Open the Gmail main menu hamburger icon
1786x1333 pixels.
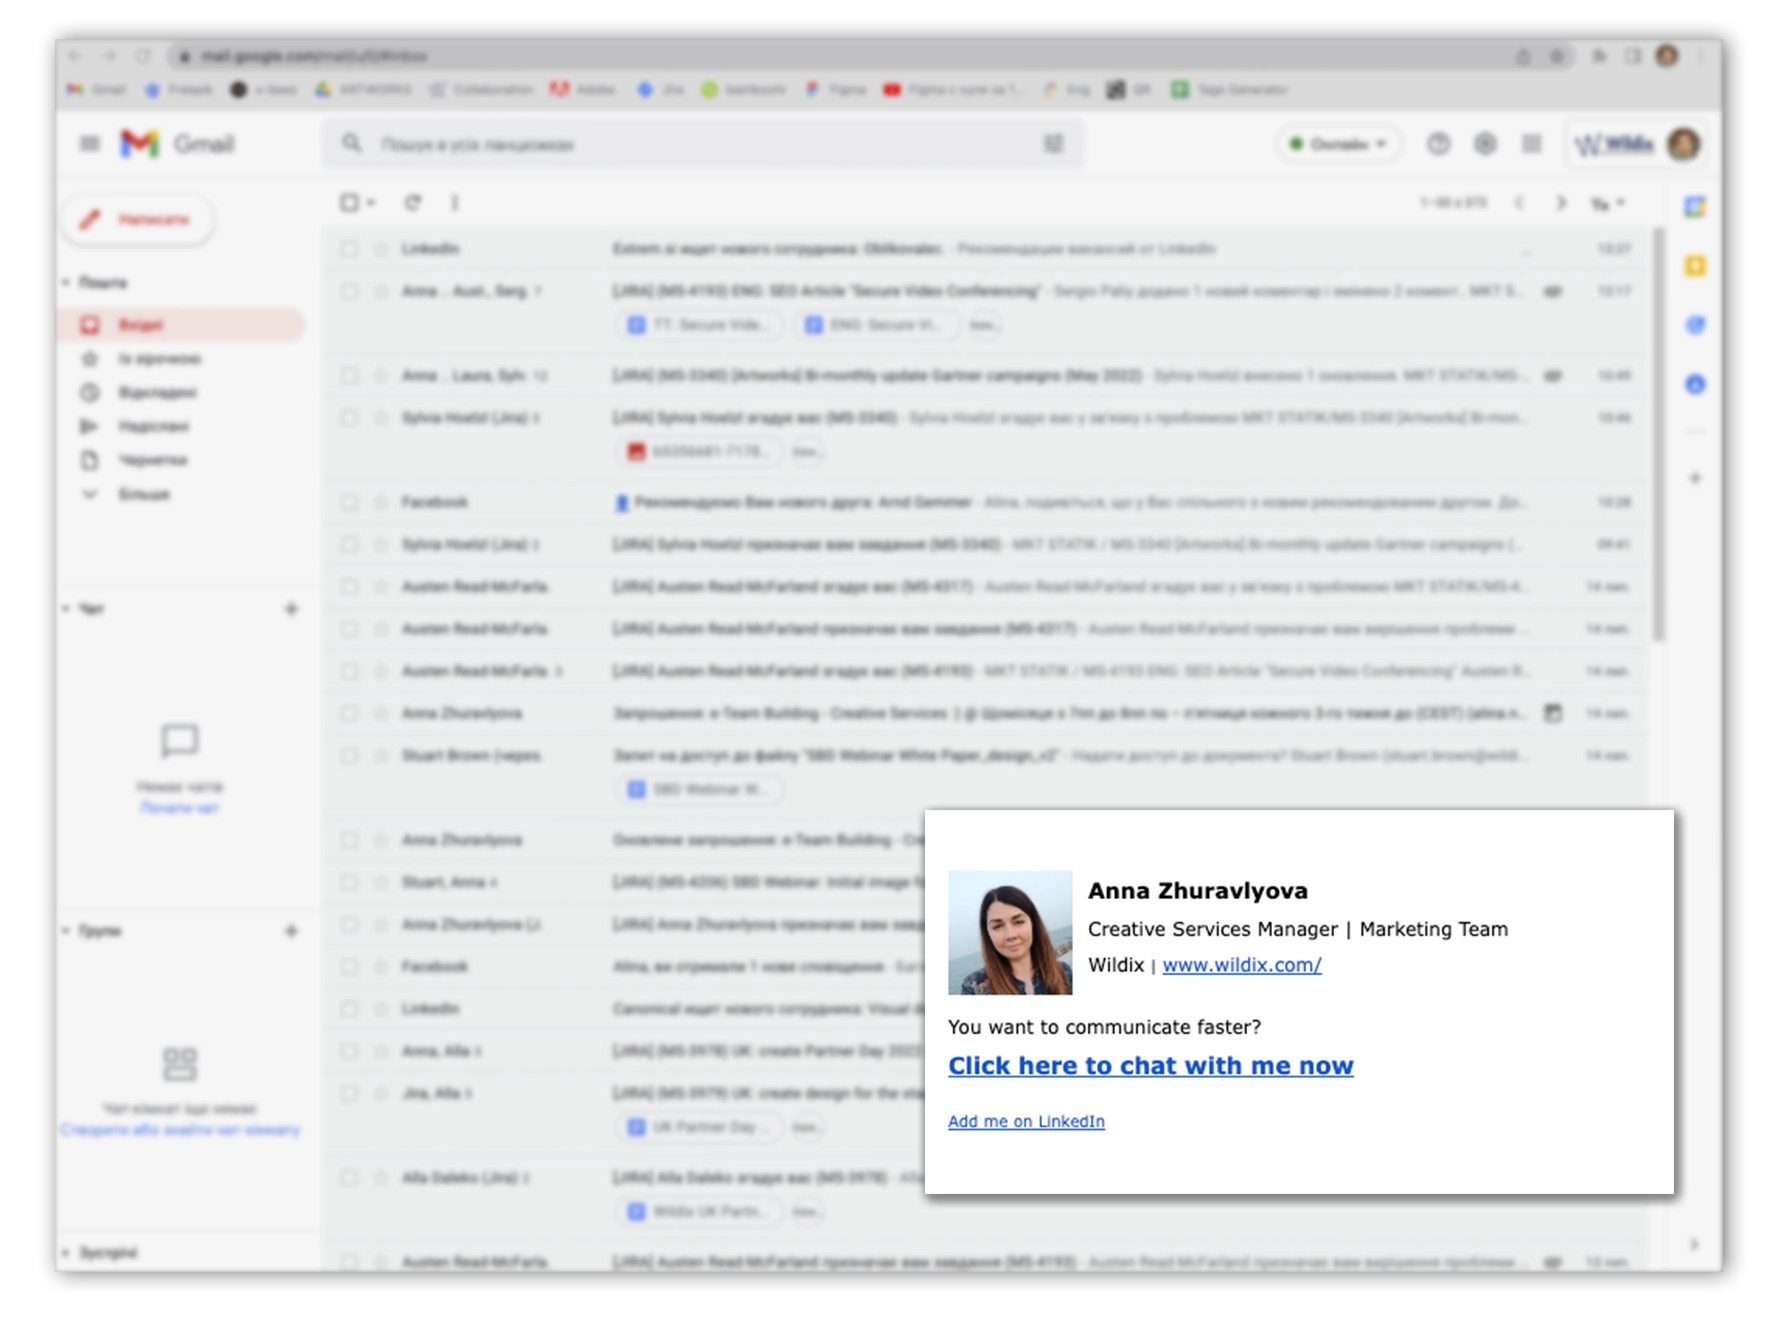pyautogui.click(x=90, y=144)
